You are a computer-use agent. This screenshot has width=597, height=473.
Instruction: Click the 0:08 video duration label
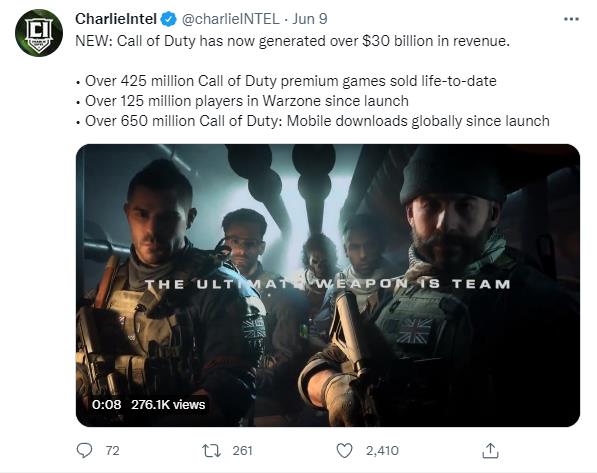click(106, 404)
